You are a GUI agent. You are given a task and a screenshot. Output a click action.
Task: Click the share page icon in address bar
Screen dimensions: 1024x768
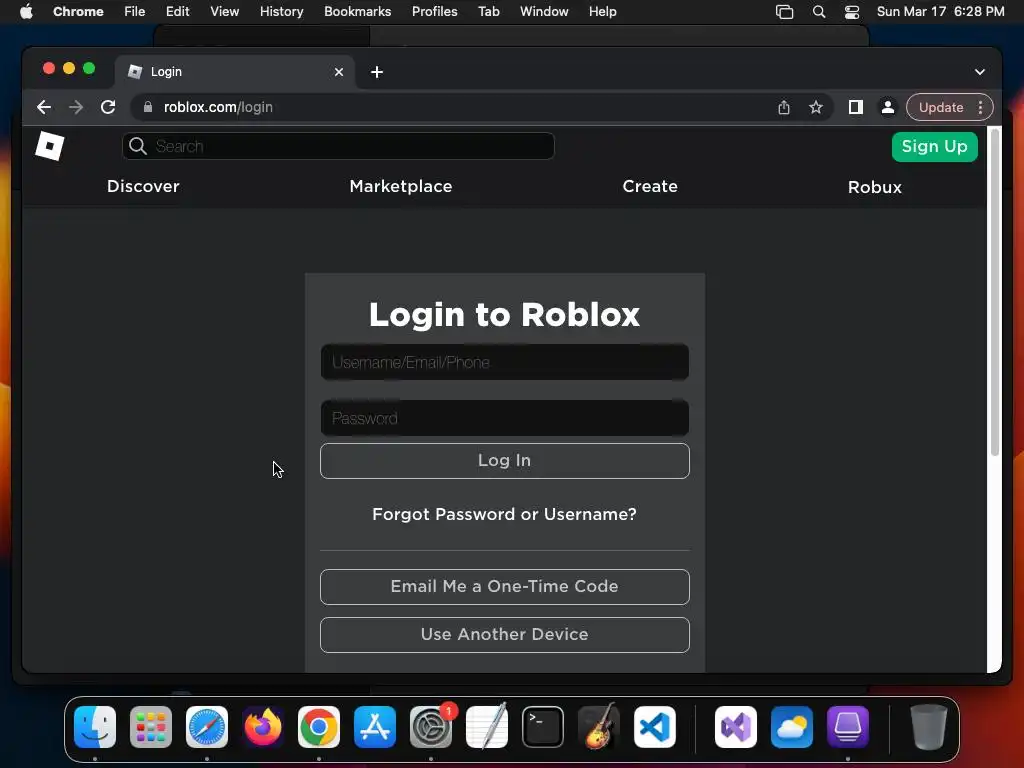coord(784,107)
